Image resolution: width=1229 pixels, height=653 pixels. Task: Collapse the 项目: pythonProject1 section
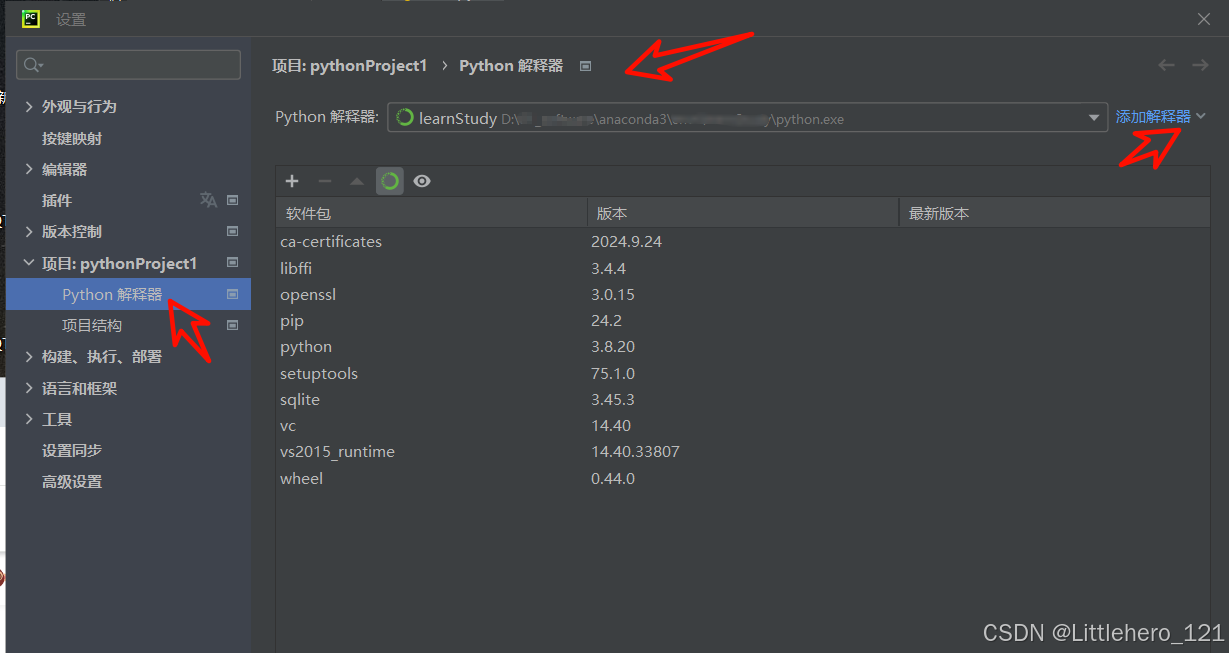click(29, 263)
